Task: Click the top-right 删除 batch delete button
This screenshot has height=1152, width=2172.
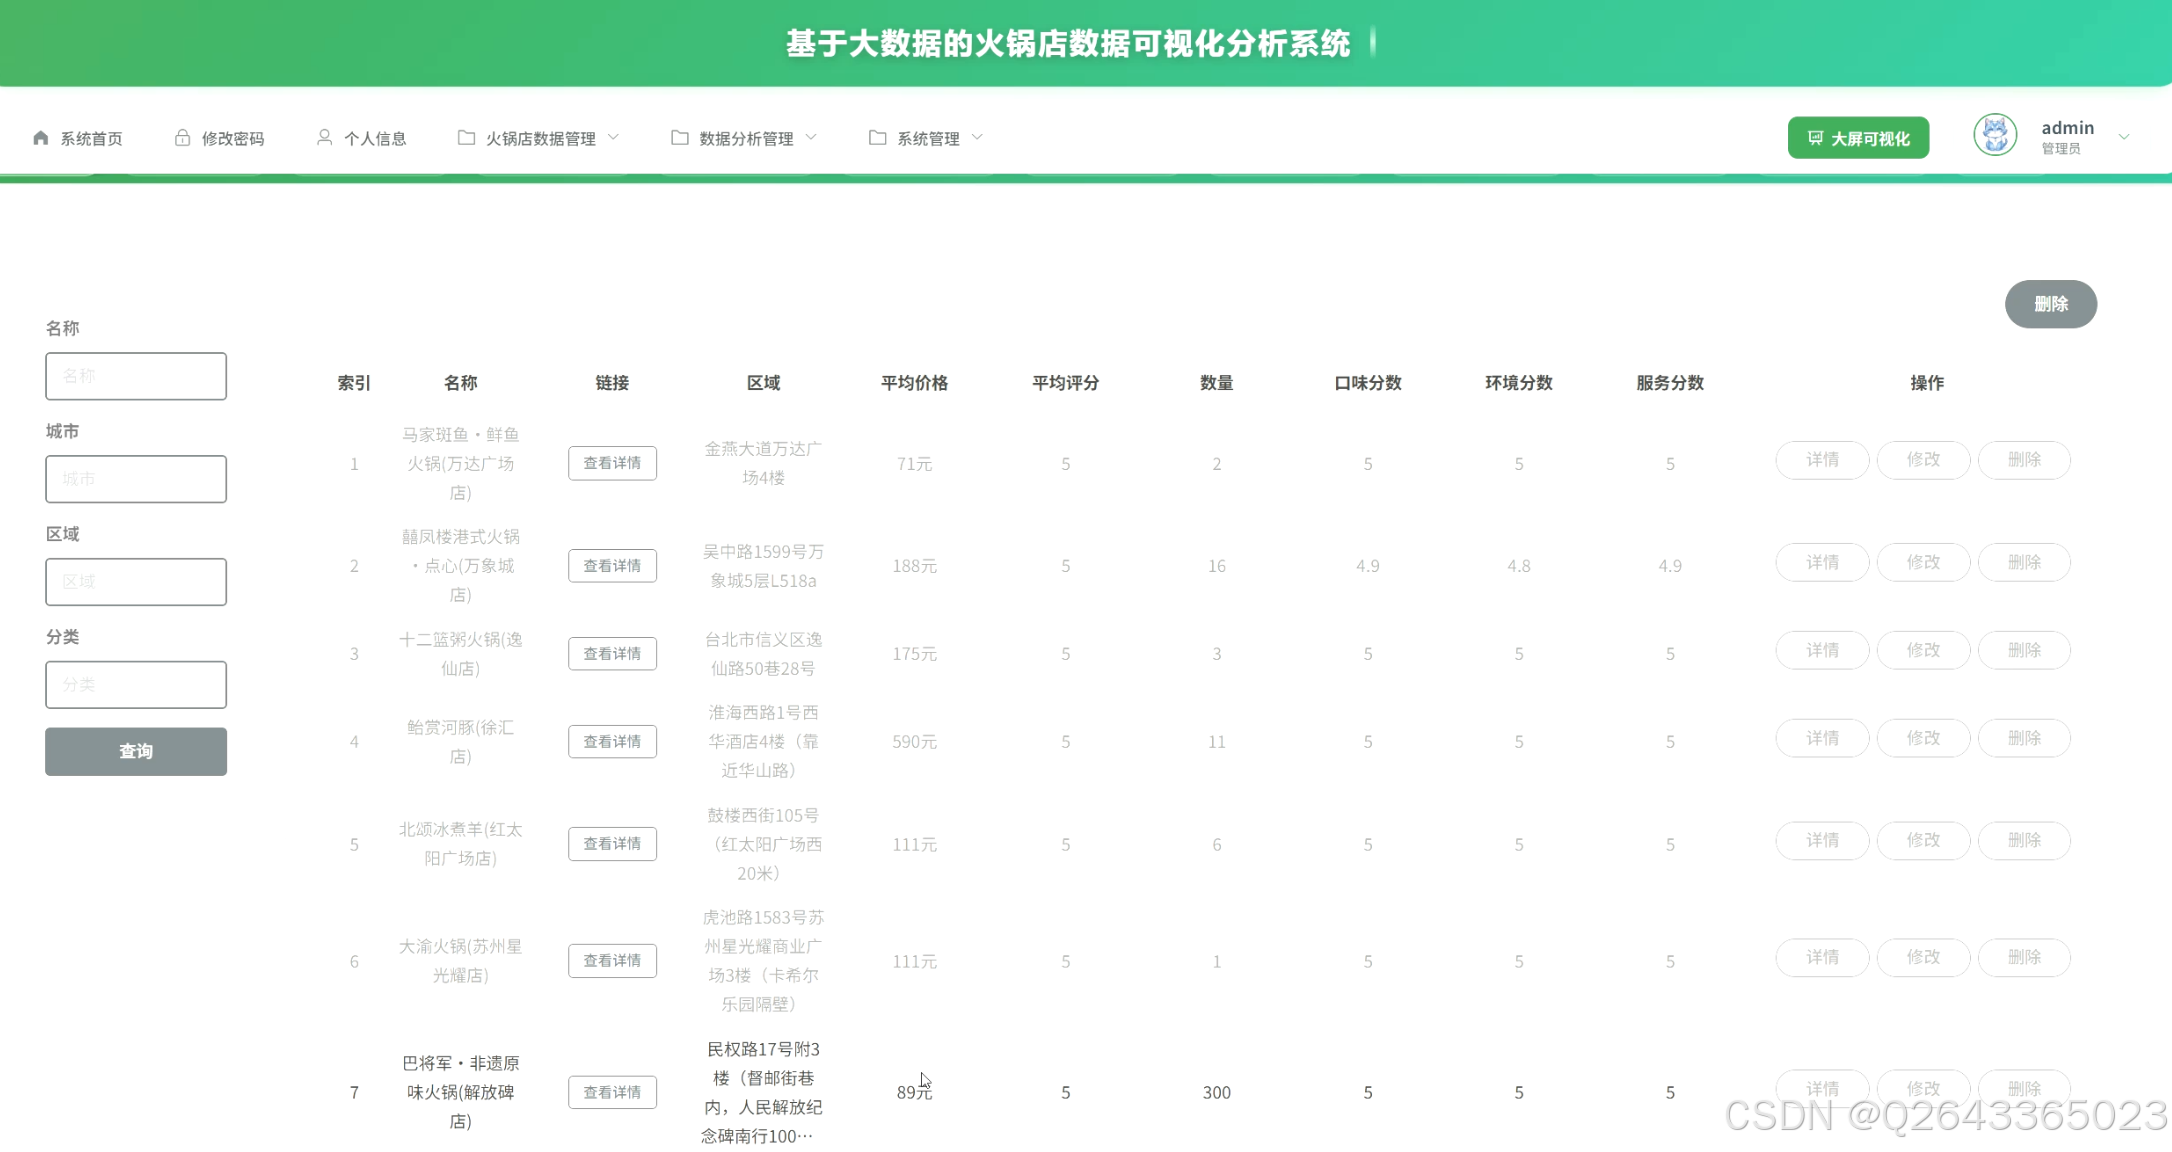Action: (x=2050, y=304)
